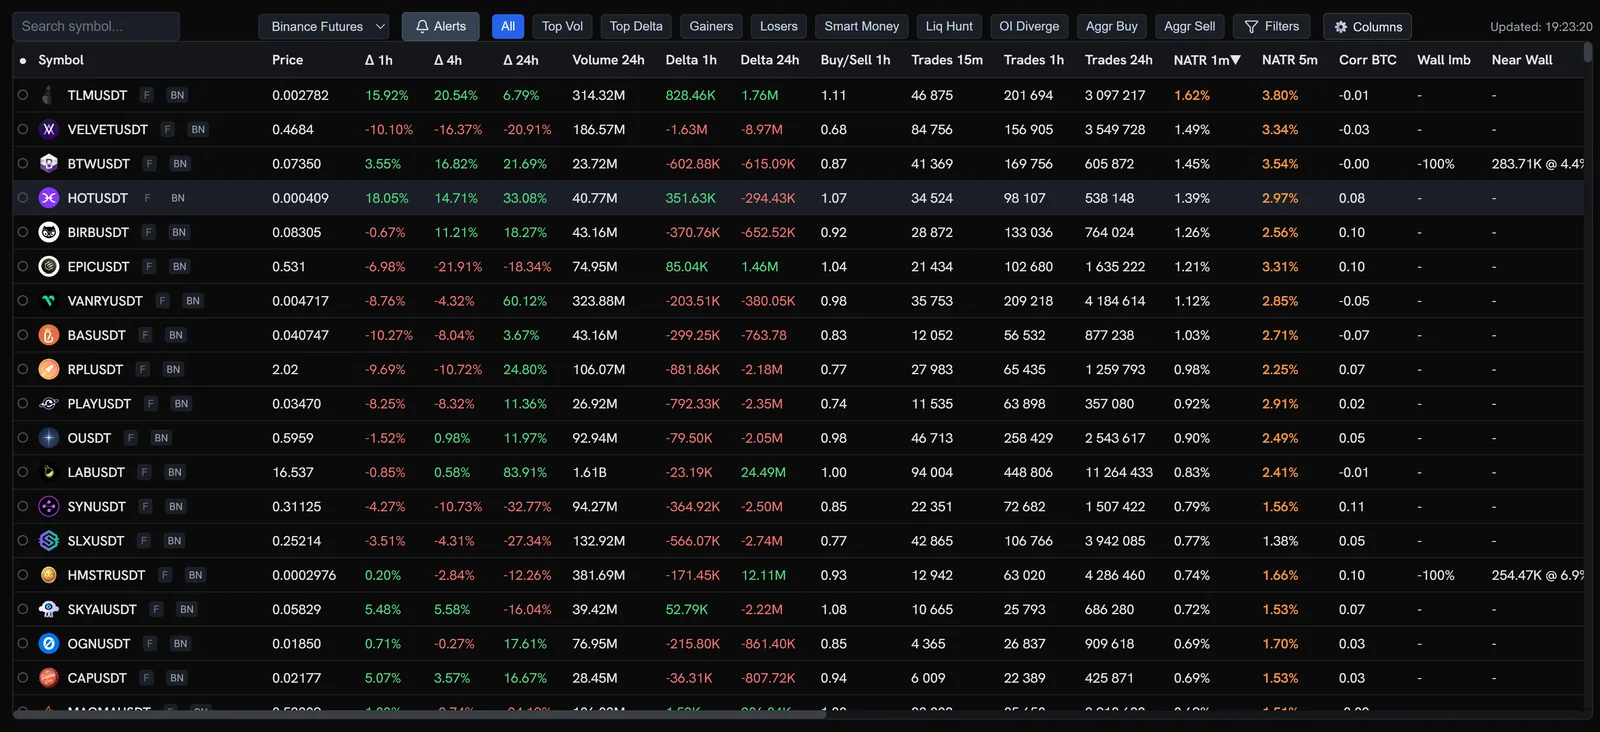
Task: Open the Columns configuration menu
Action: 1368,27
